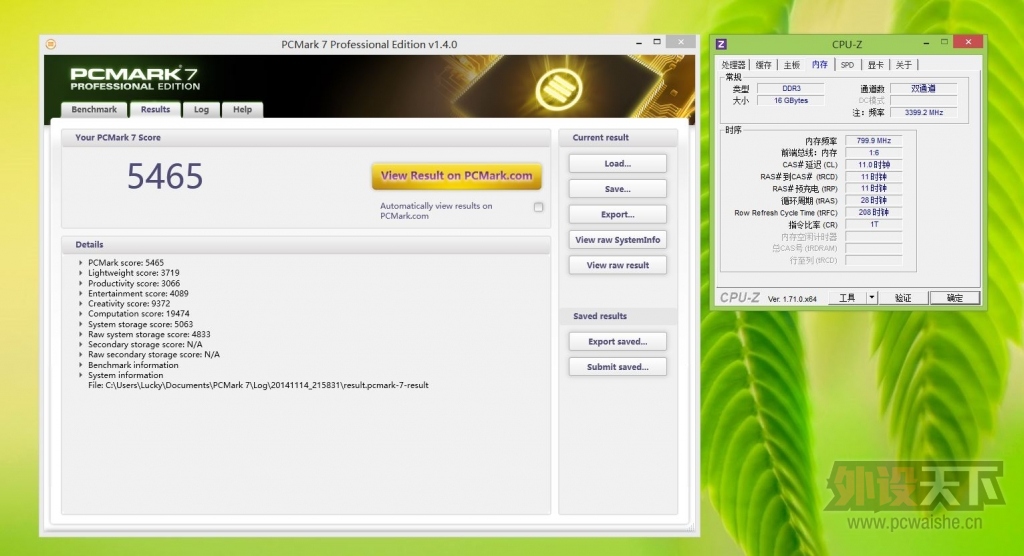Viewport: 1024px width, 556px height.
Task: Click the 1T command rate value
Action: (873, 224)
